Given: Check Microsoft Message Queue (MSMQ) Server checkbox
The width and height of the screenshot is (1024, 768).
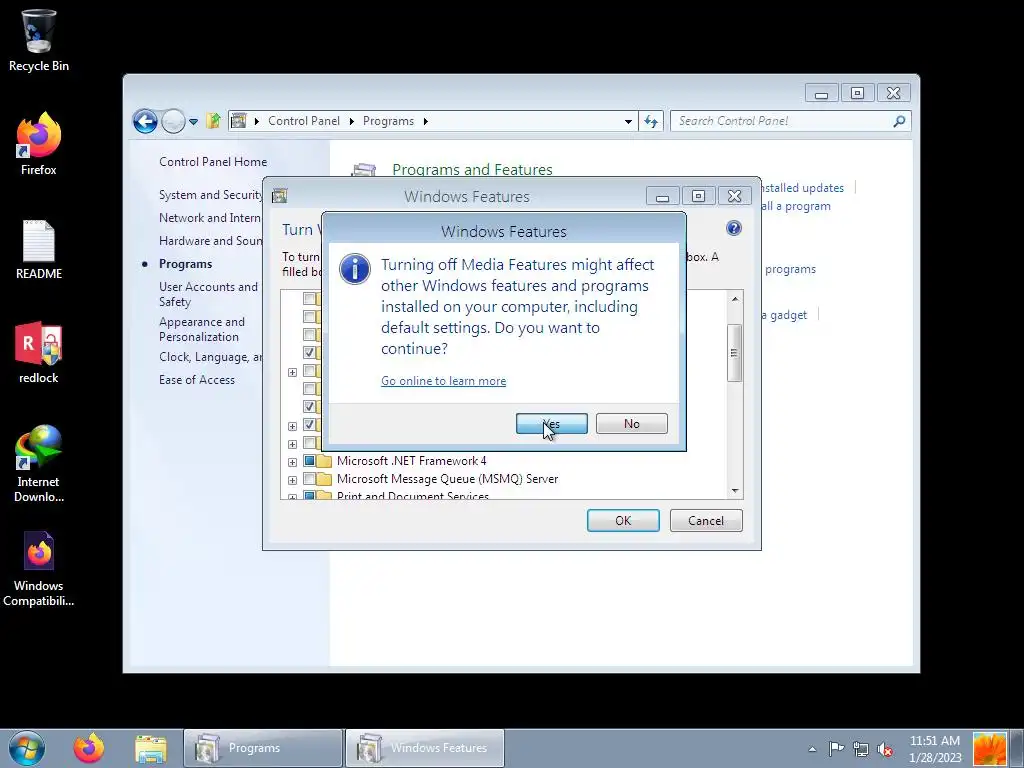Looking at the screenshot, I should tap(310, 479).
